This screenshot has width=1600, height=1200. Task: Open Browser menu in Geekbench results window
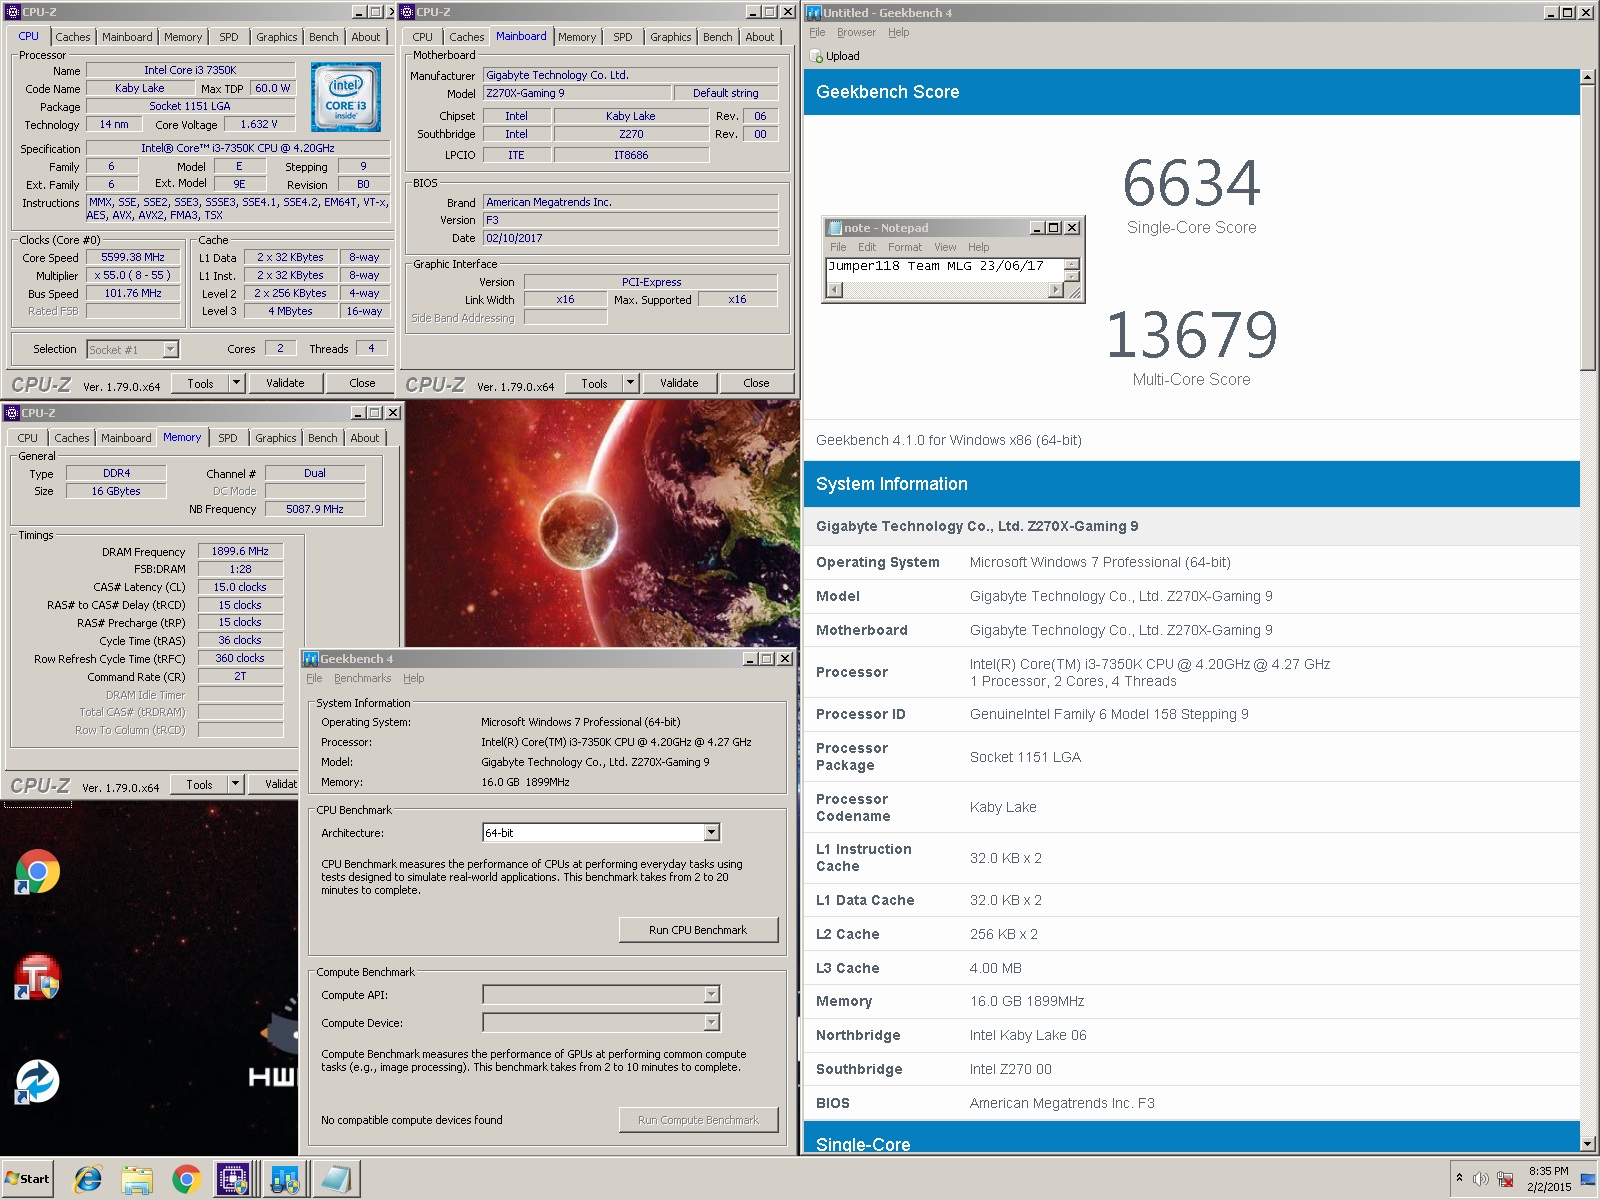click(x=856, y=32)
